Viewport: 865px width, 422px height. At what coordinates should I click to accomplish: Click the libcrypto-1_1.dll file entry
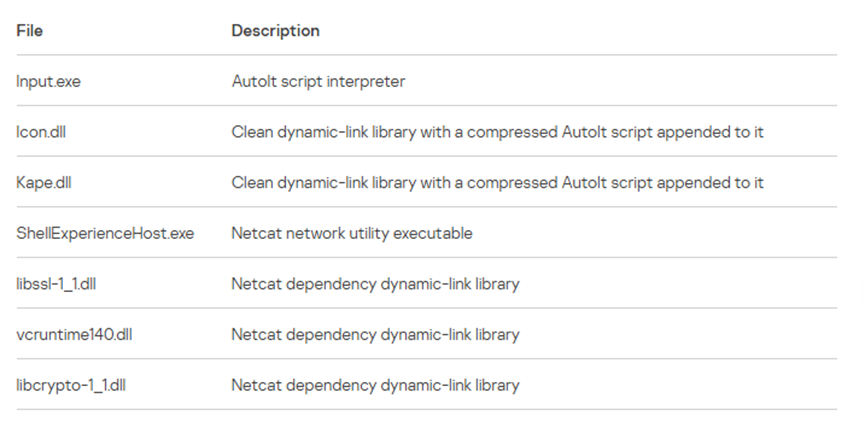click(68, 385)
